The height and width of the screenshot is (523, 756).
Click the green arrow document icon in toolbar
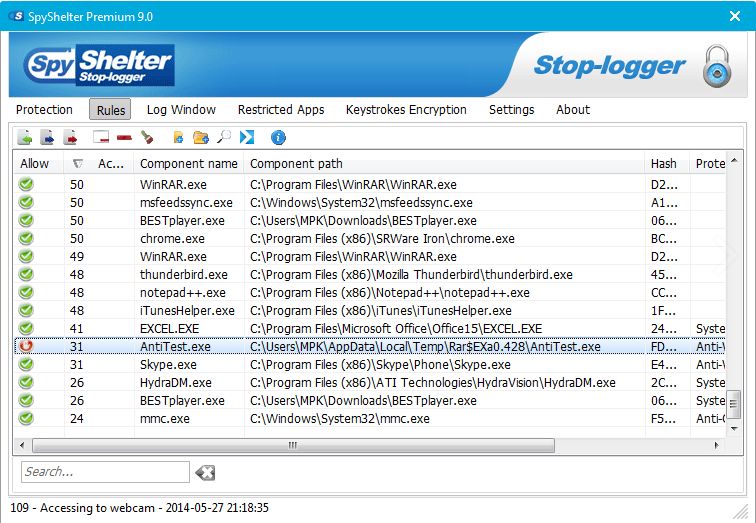25,137
